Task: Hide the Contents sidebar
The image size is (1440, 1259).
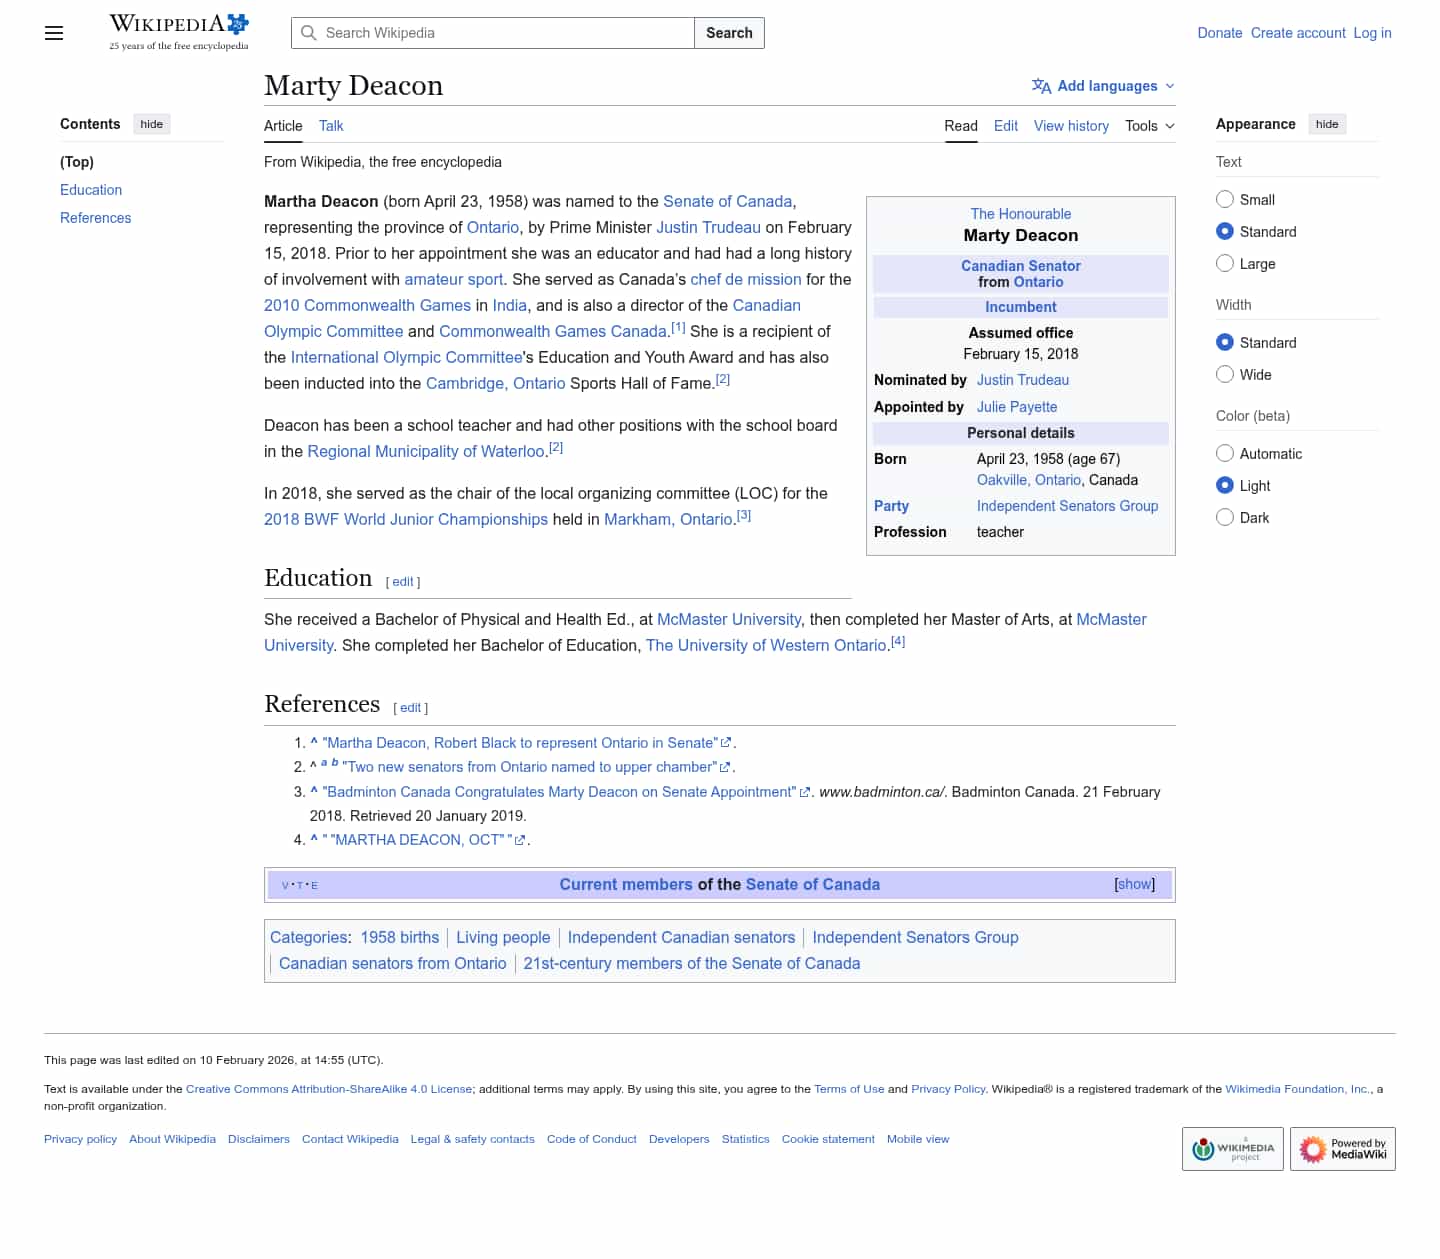Action: 151,124
